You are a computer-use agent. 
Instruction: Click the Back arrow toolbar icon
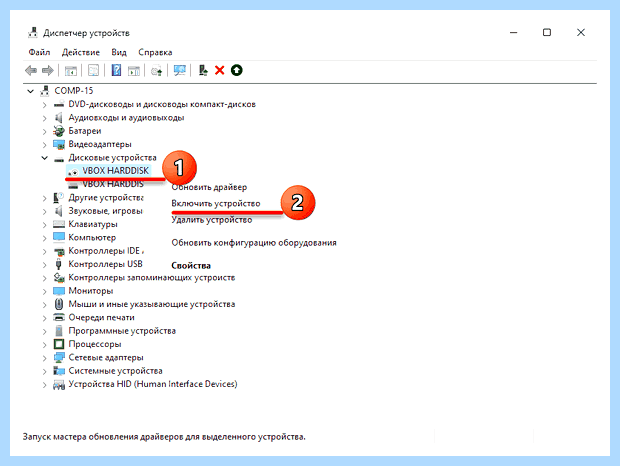coord(31,71)
